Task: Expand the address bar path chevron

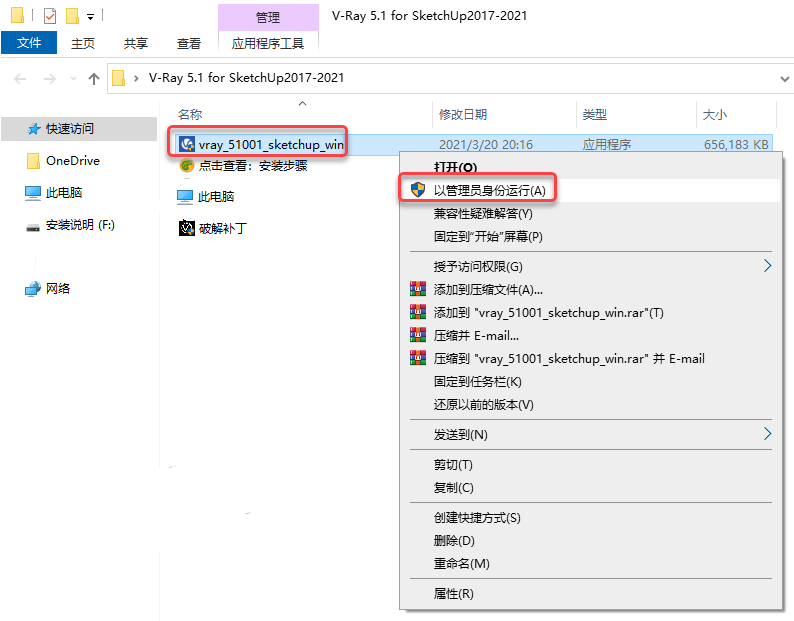Action: (136, 79)
